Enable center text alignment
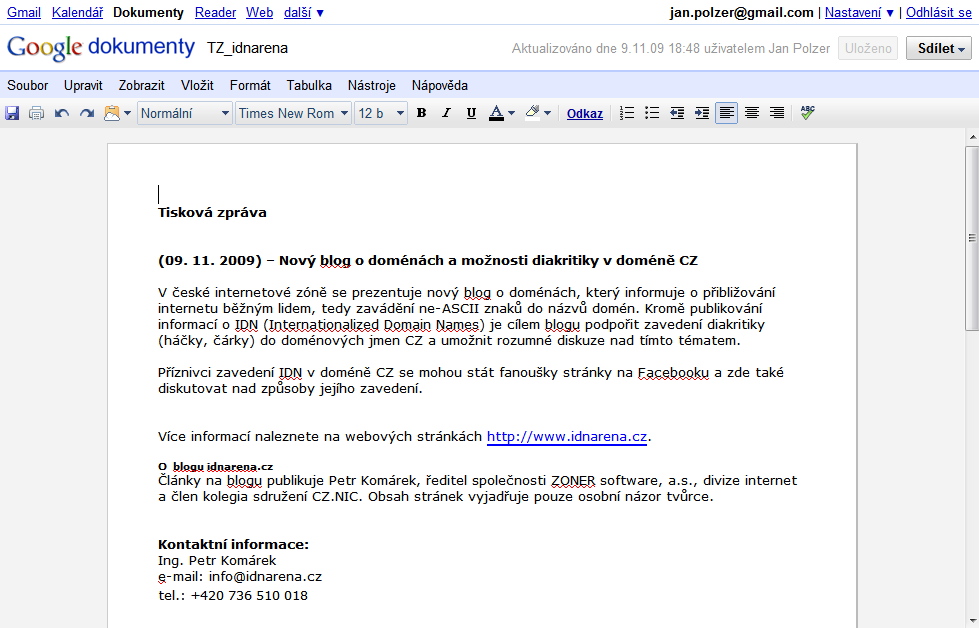 pyautogui.click(x=752, y=113)
